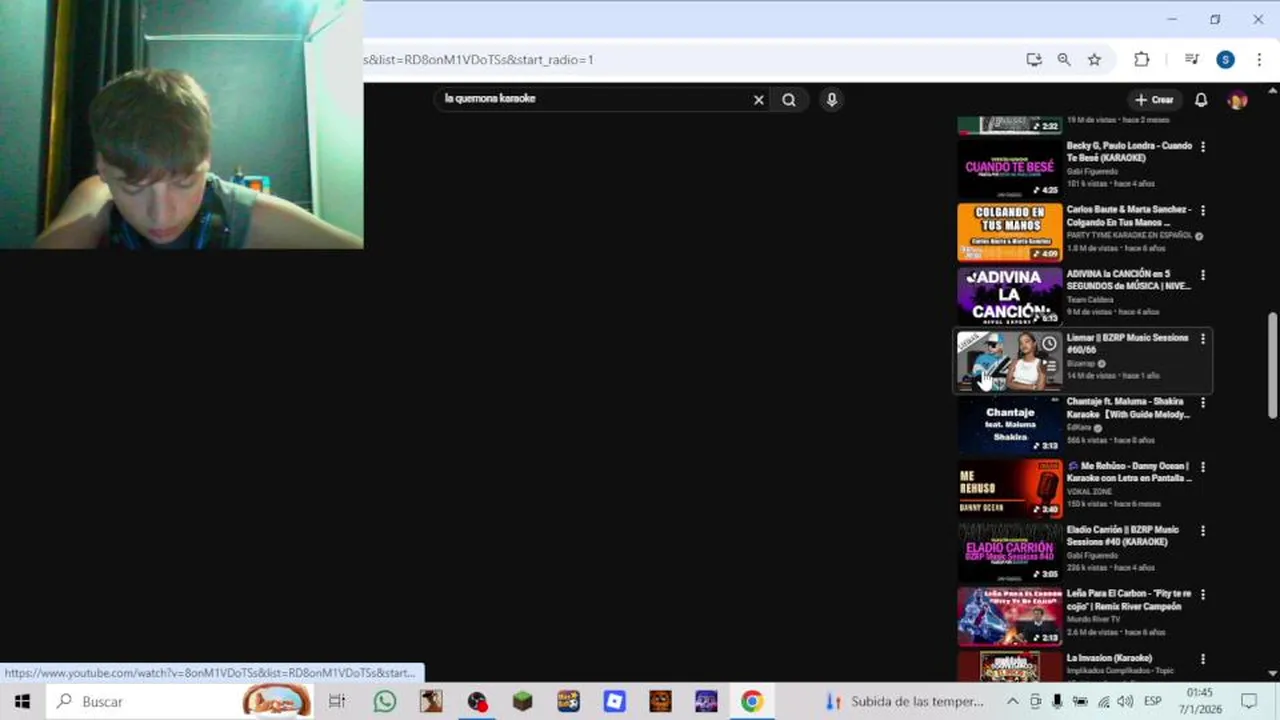The image size is (1280, 720).
Task: Open the taskbar clock showing 01:45
Action: [1200, 701]
